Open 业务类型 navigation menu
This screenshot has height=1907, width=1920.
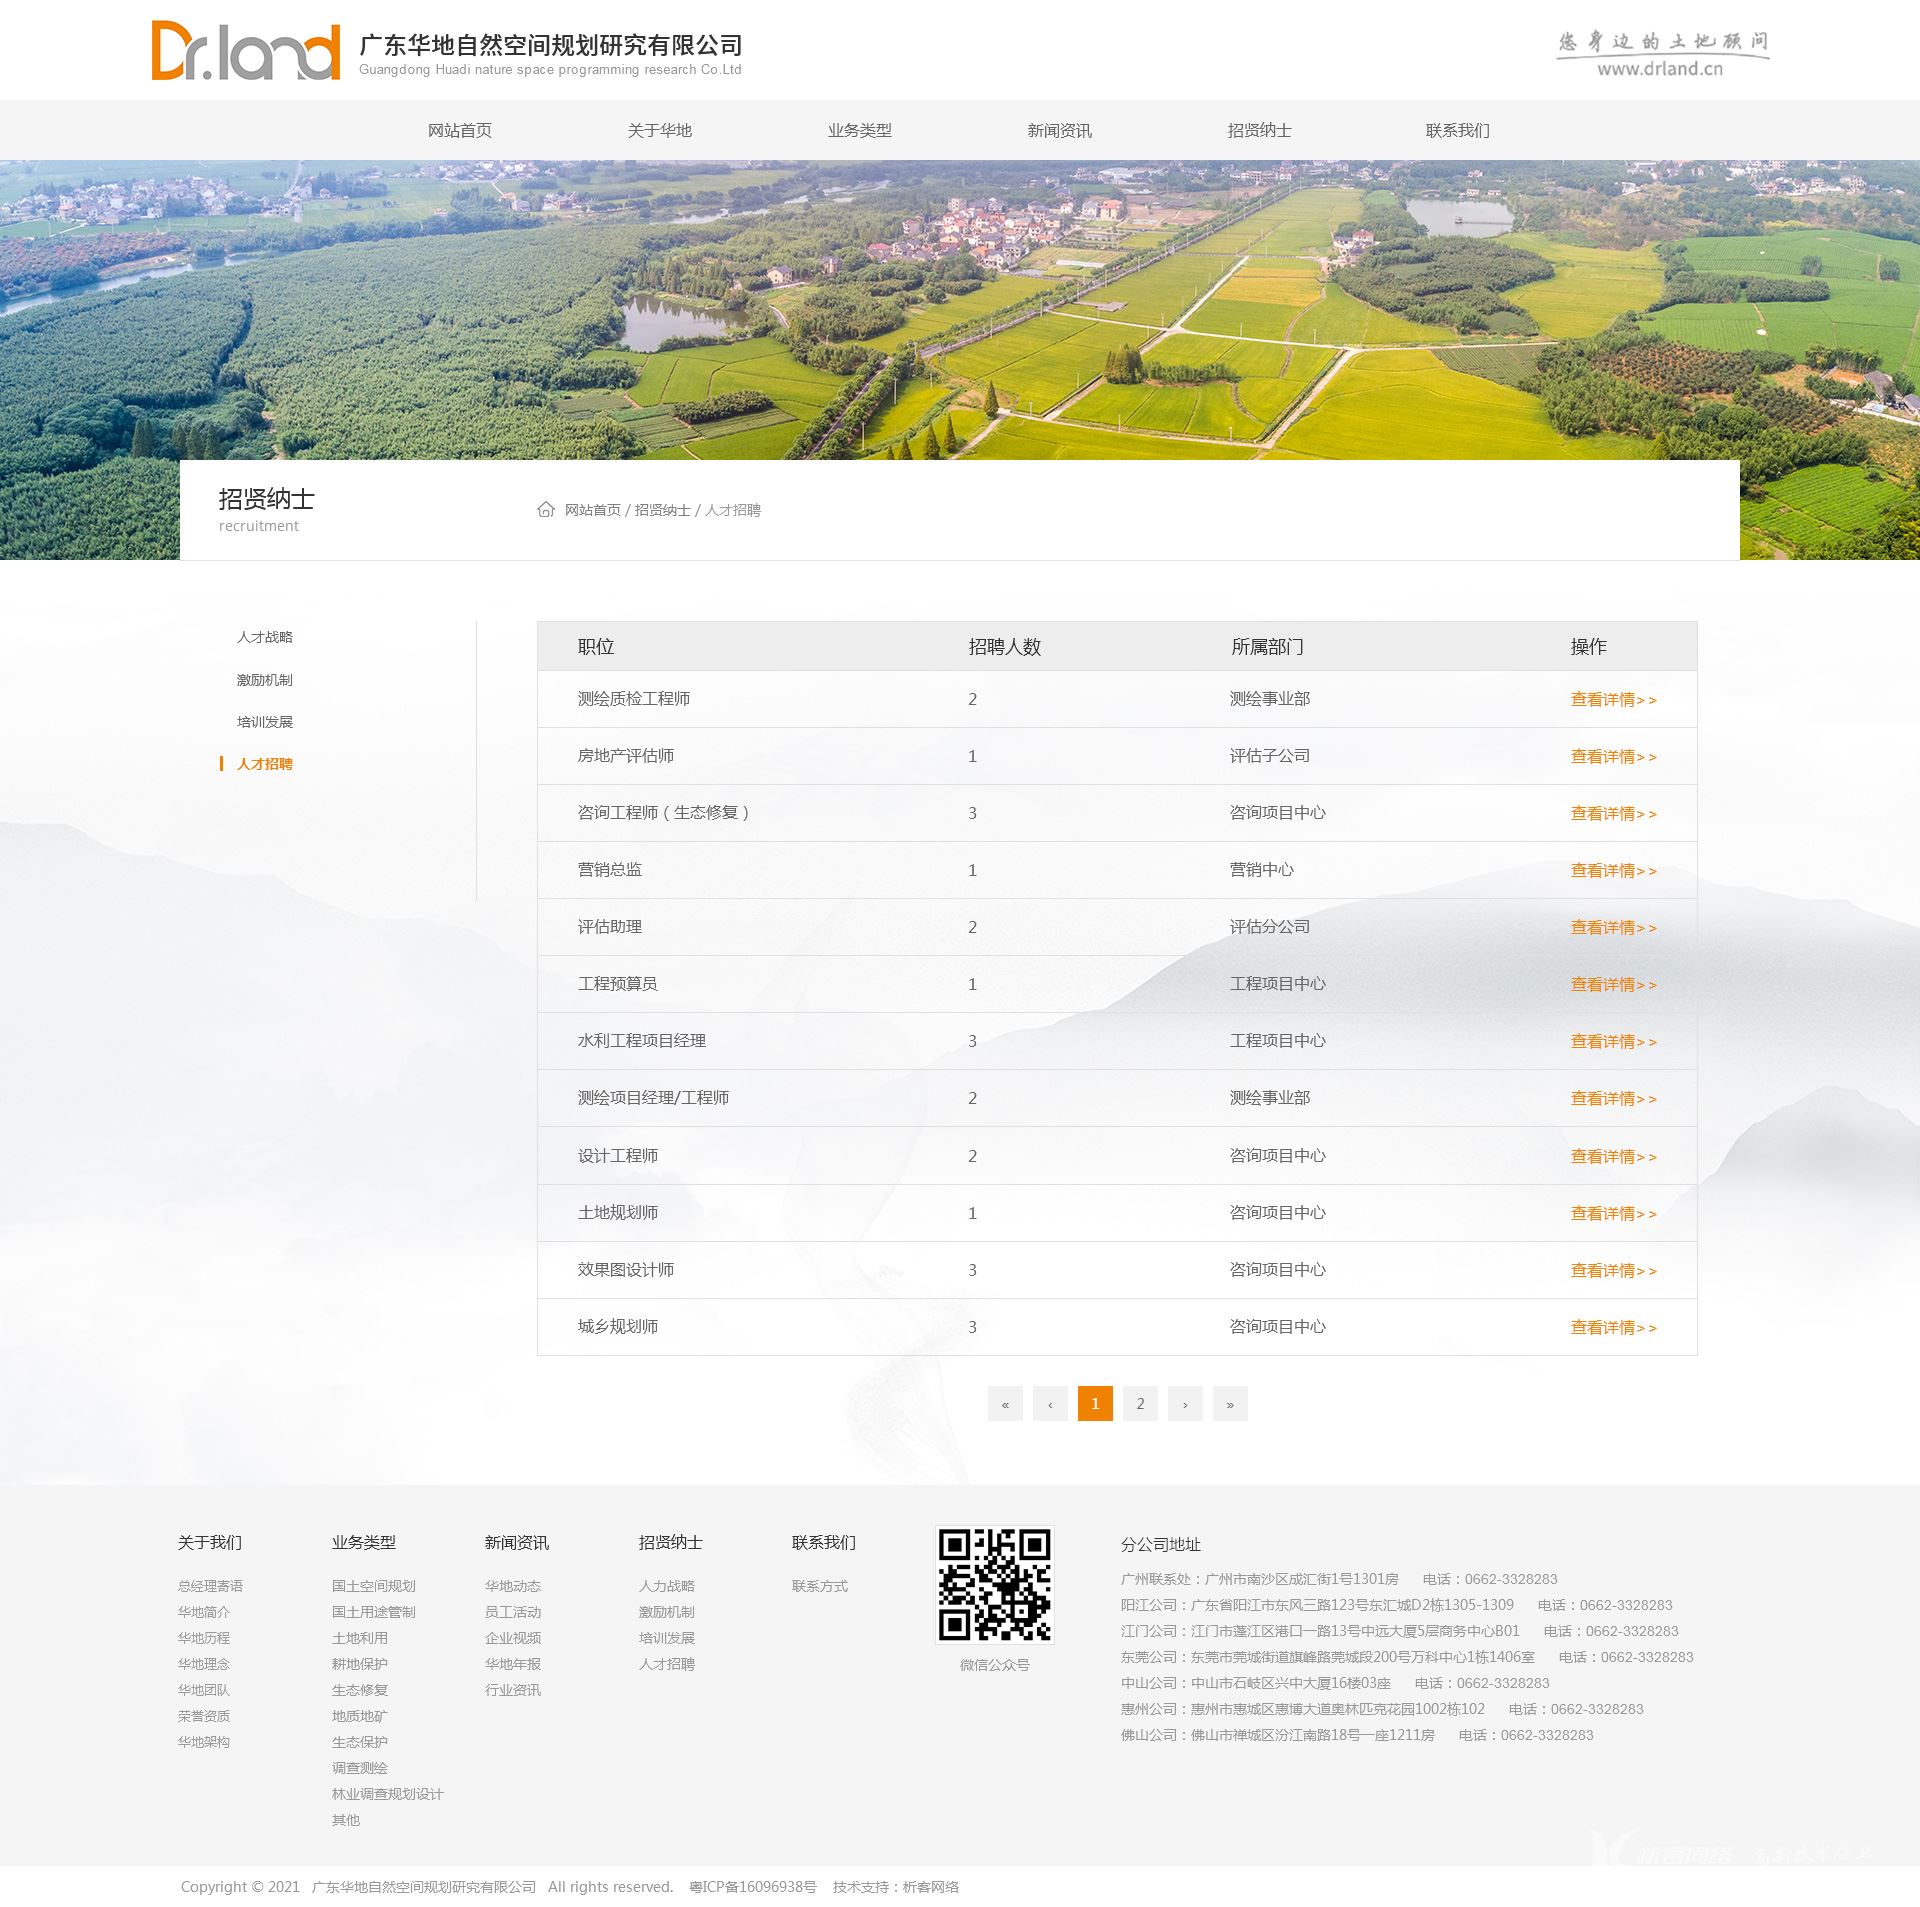tap(860, 131)
